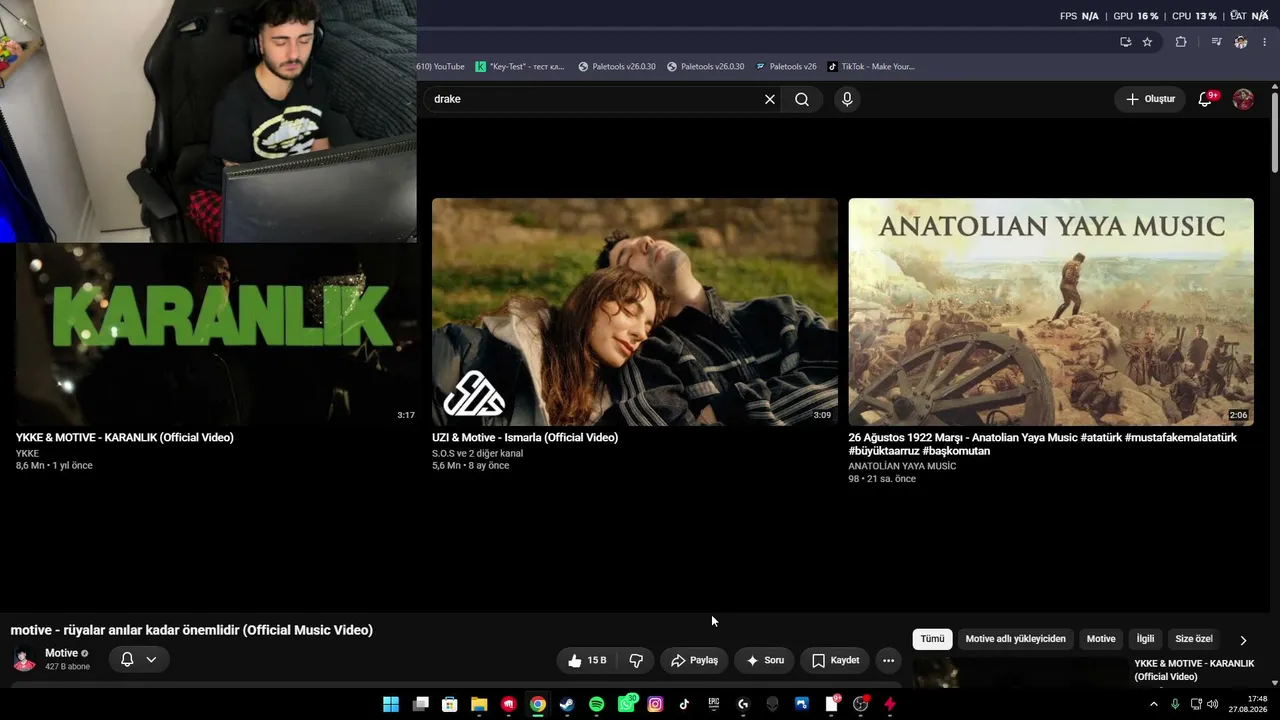The image size is (1280, 720).
Task: Go to the YKKE channel below KARANLIK
Action: [x=27, y=454]
